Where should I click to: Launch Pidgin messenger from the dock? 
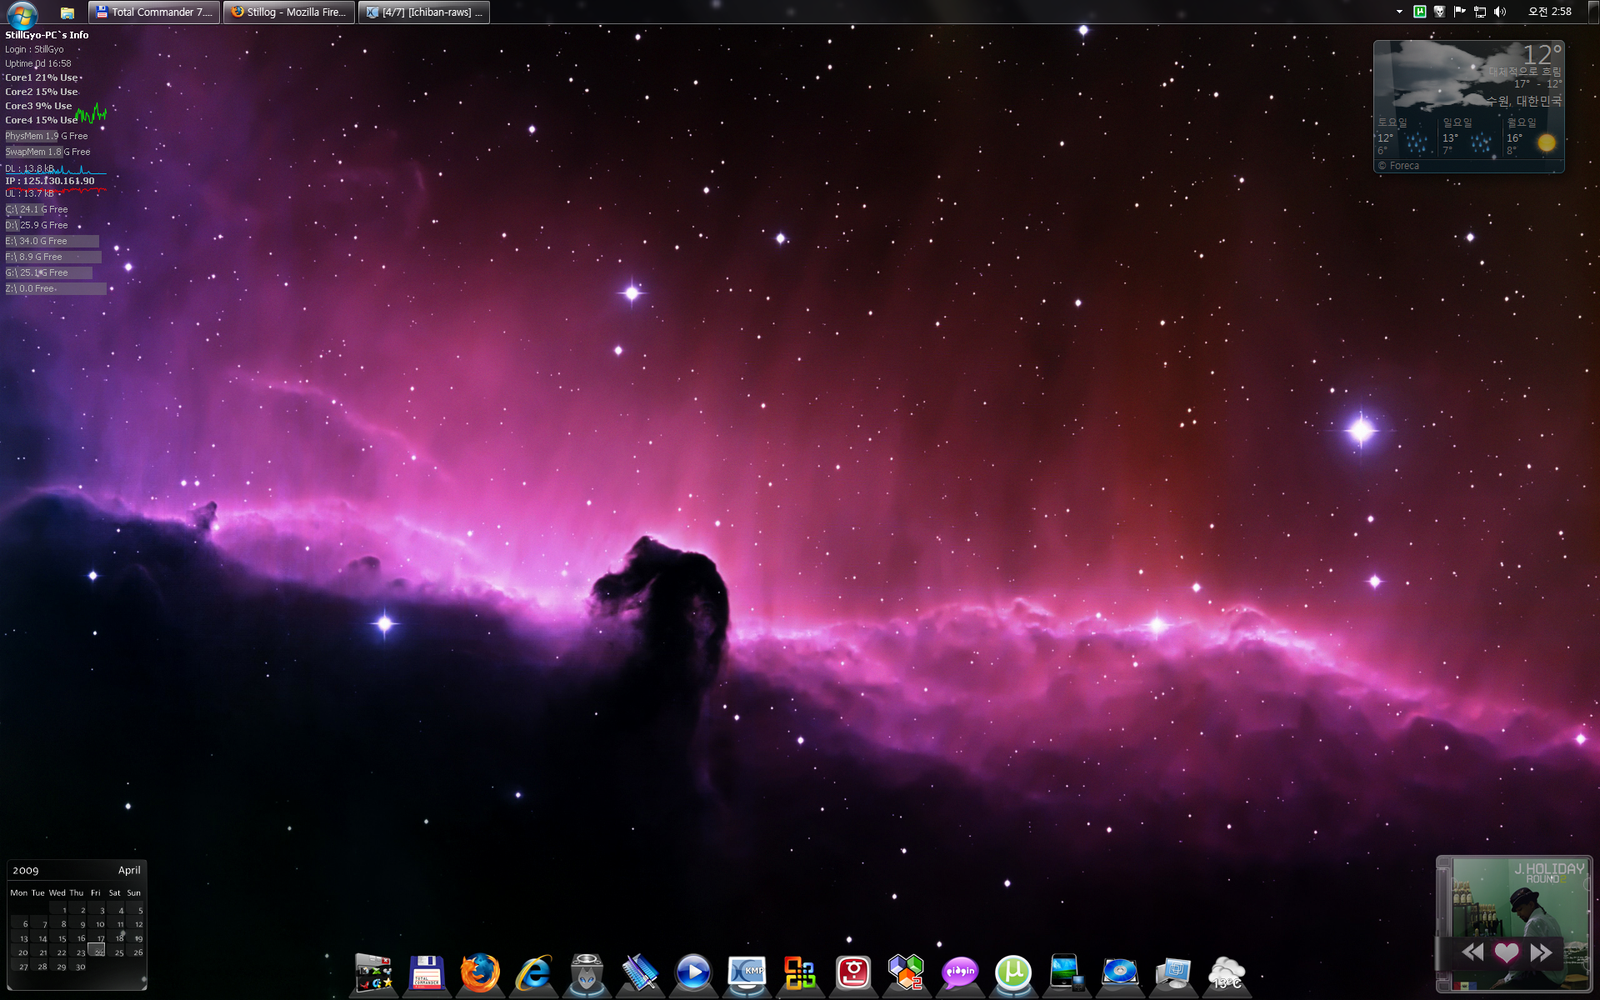click(960, 972)
